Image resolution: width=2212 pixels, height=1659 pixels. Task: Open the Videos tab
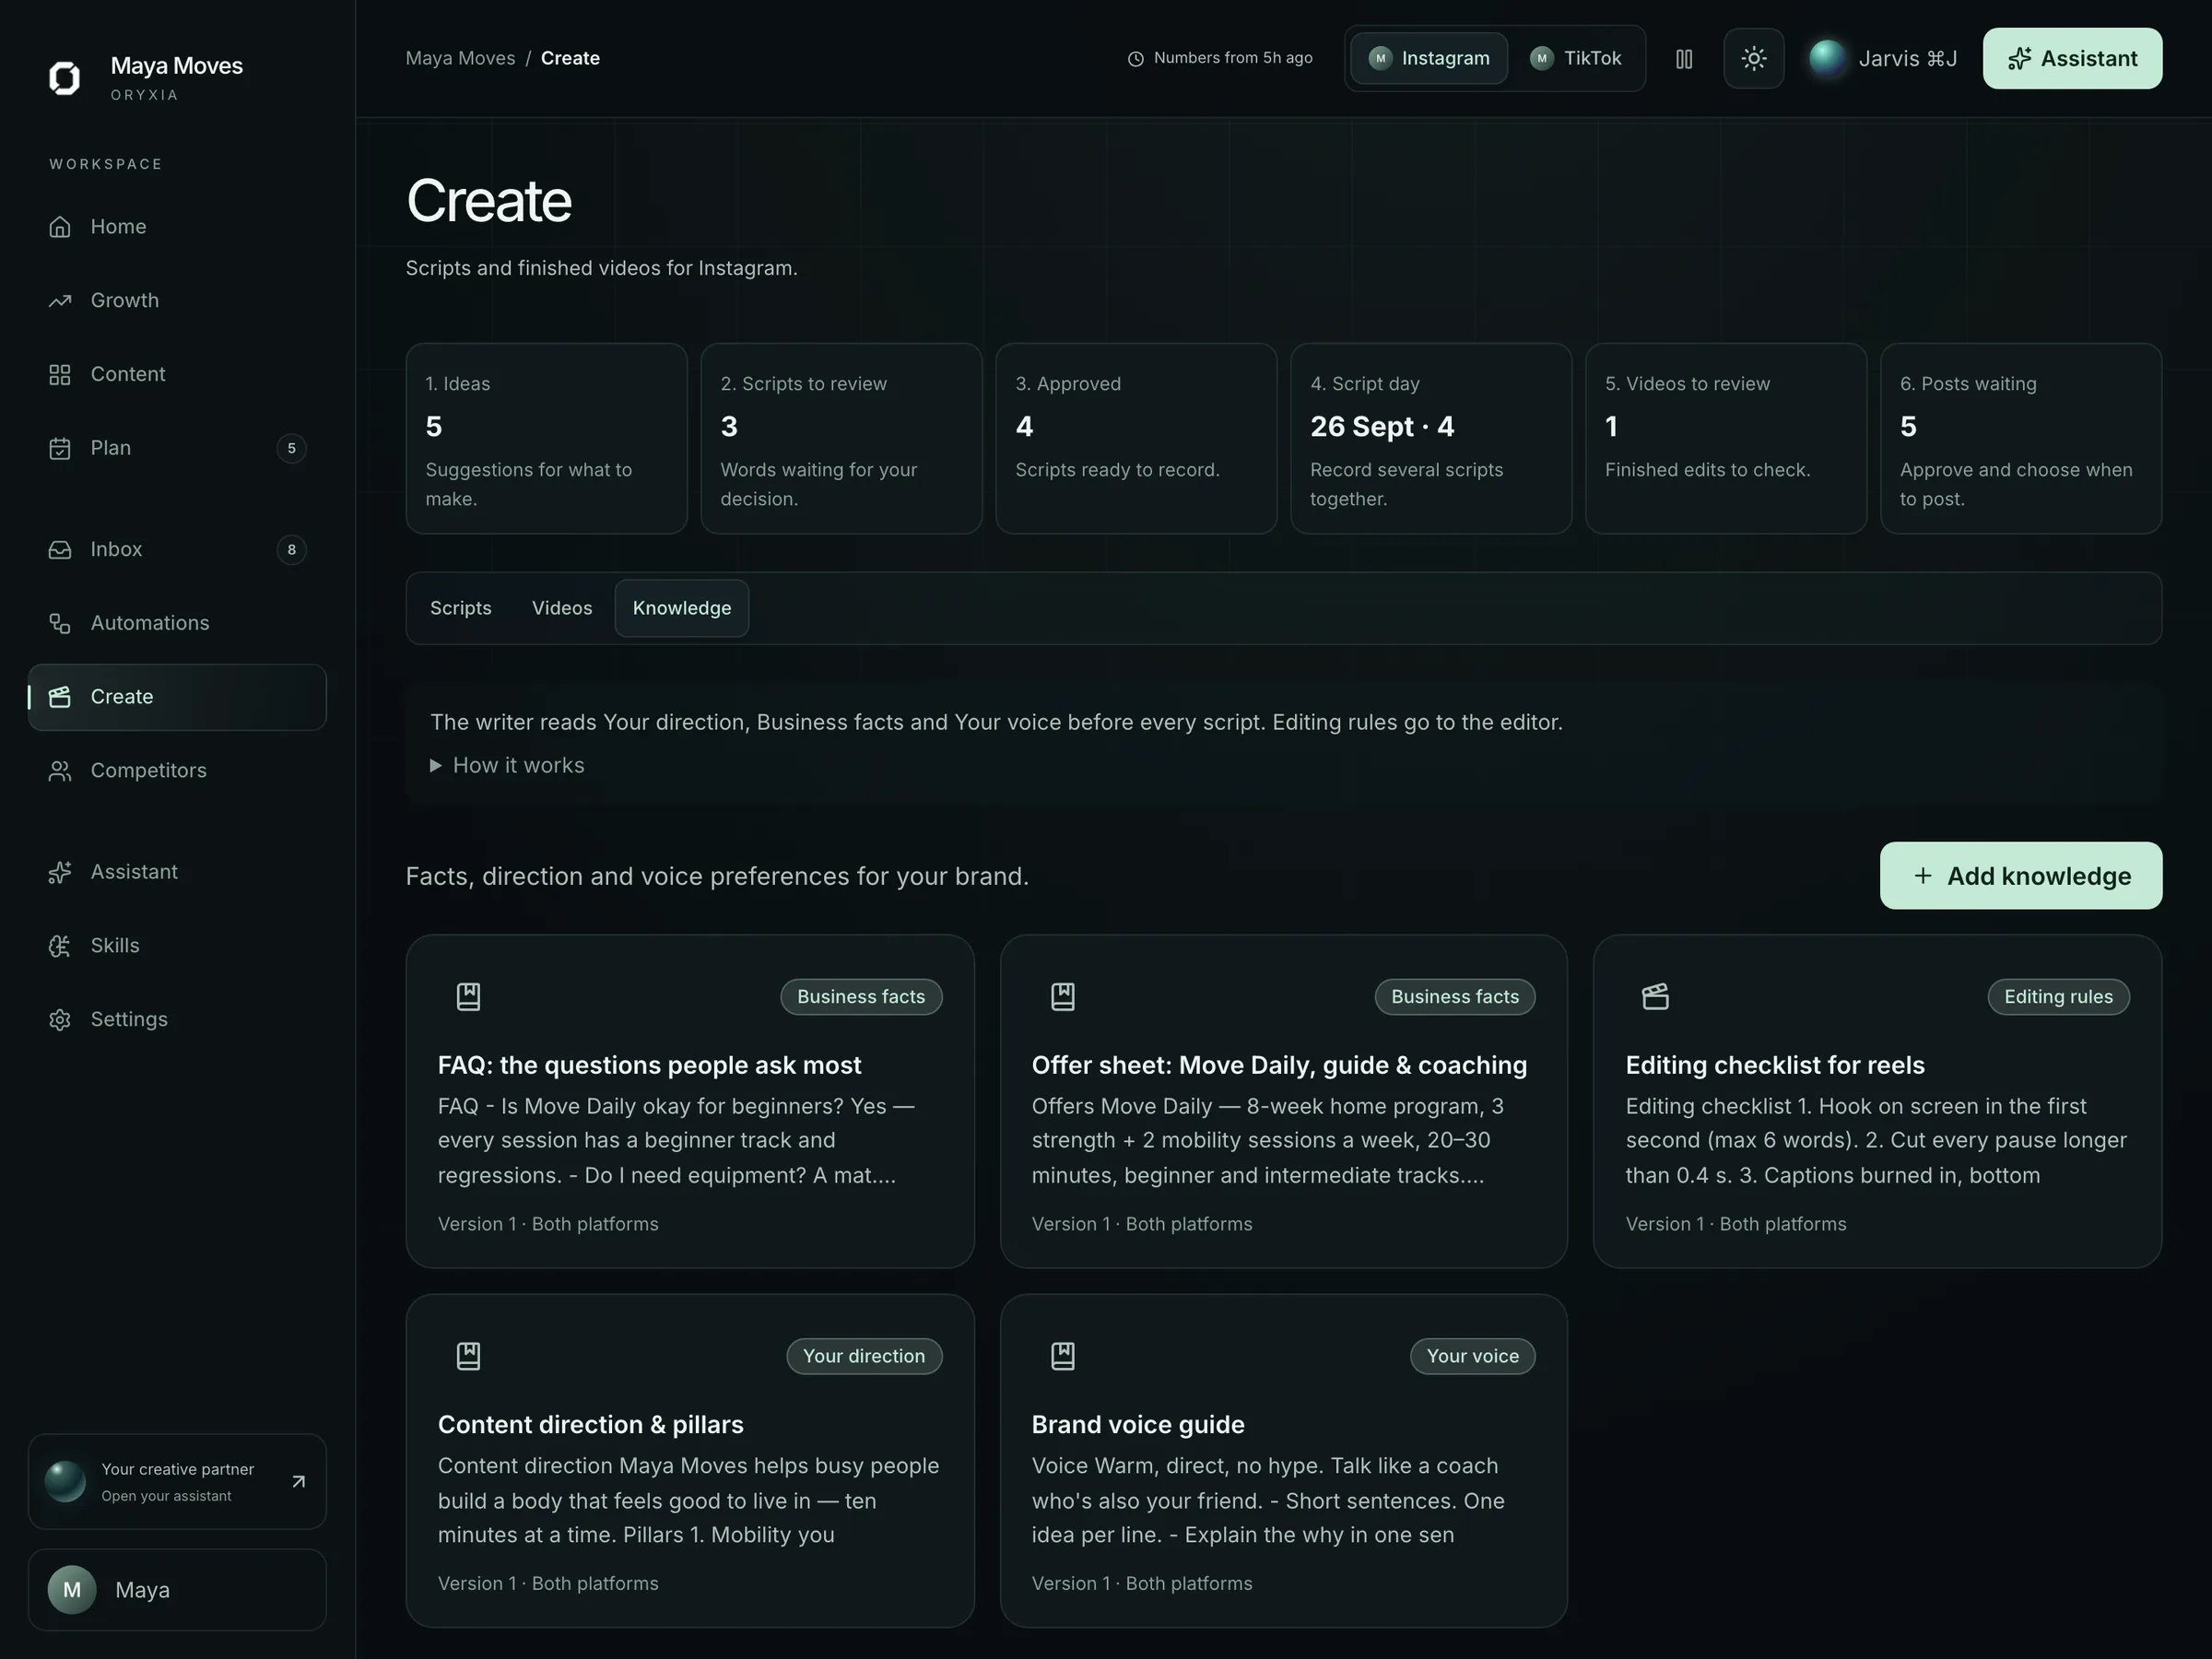click(x=562, y=608)
